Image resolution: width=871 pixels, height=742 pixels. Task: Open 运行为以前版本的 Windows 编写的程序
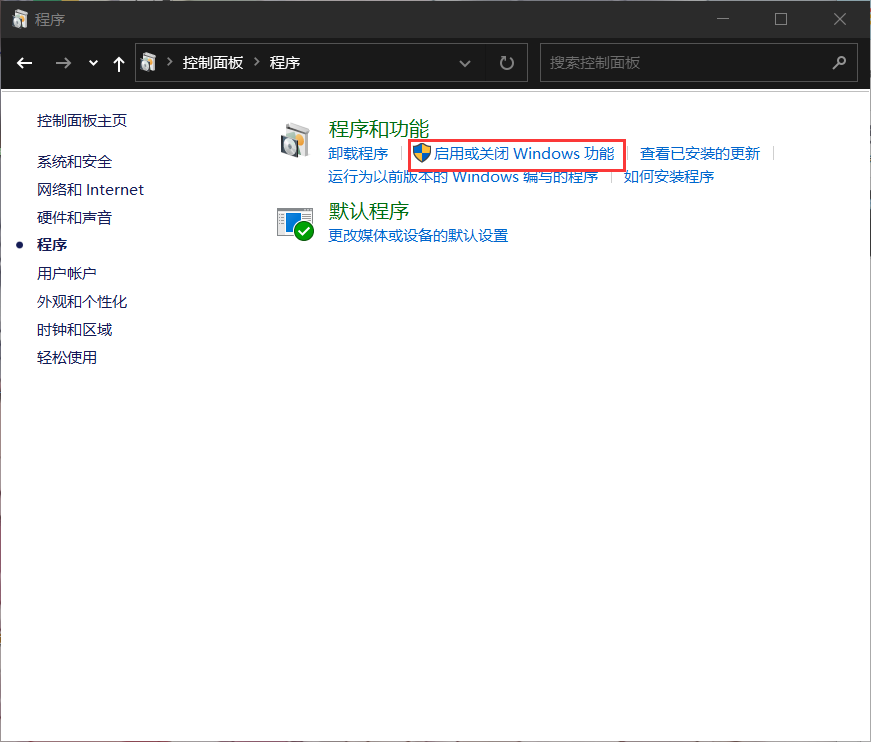(x=463, y=177)
